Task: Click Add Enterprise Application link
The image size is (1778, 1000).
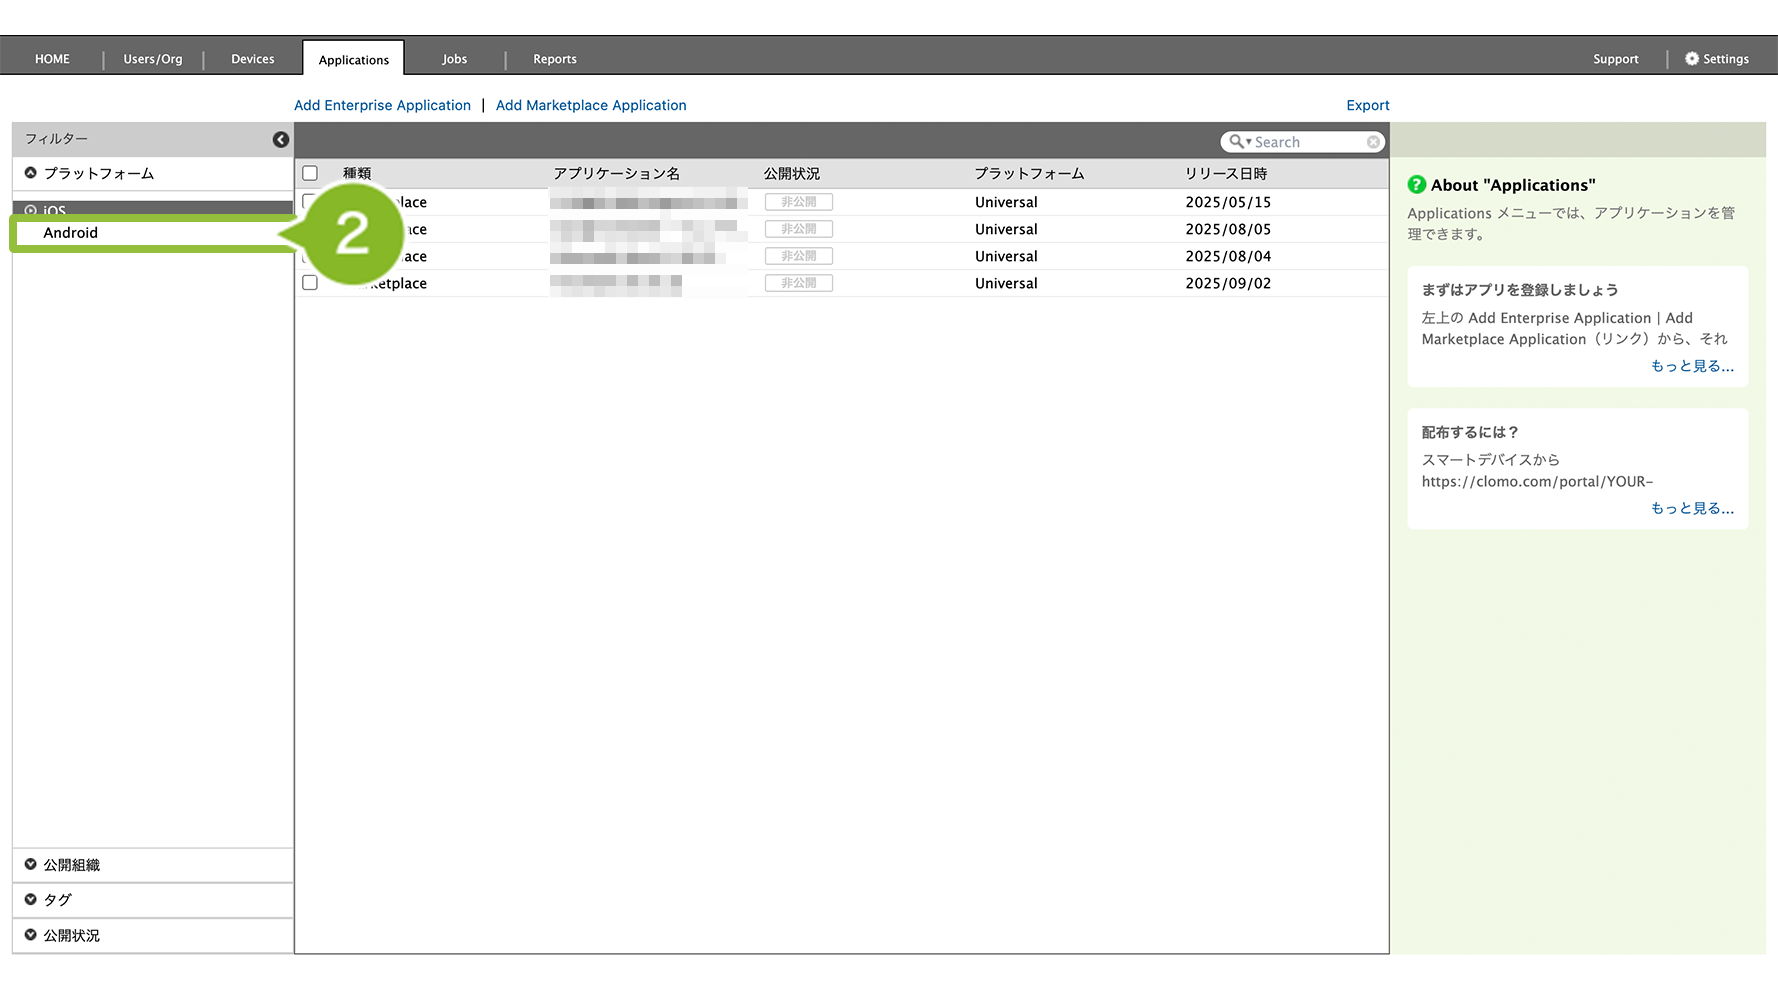Action: [x=382, y=105]
